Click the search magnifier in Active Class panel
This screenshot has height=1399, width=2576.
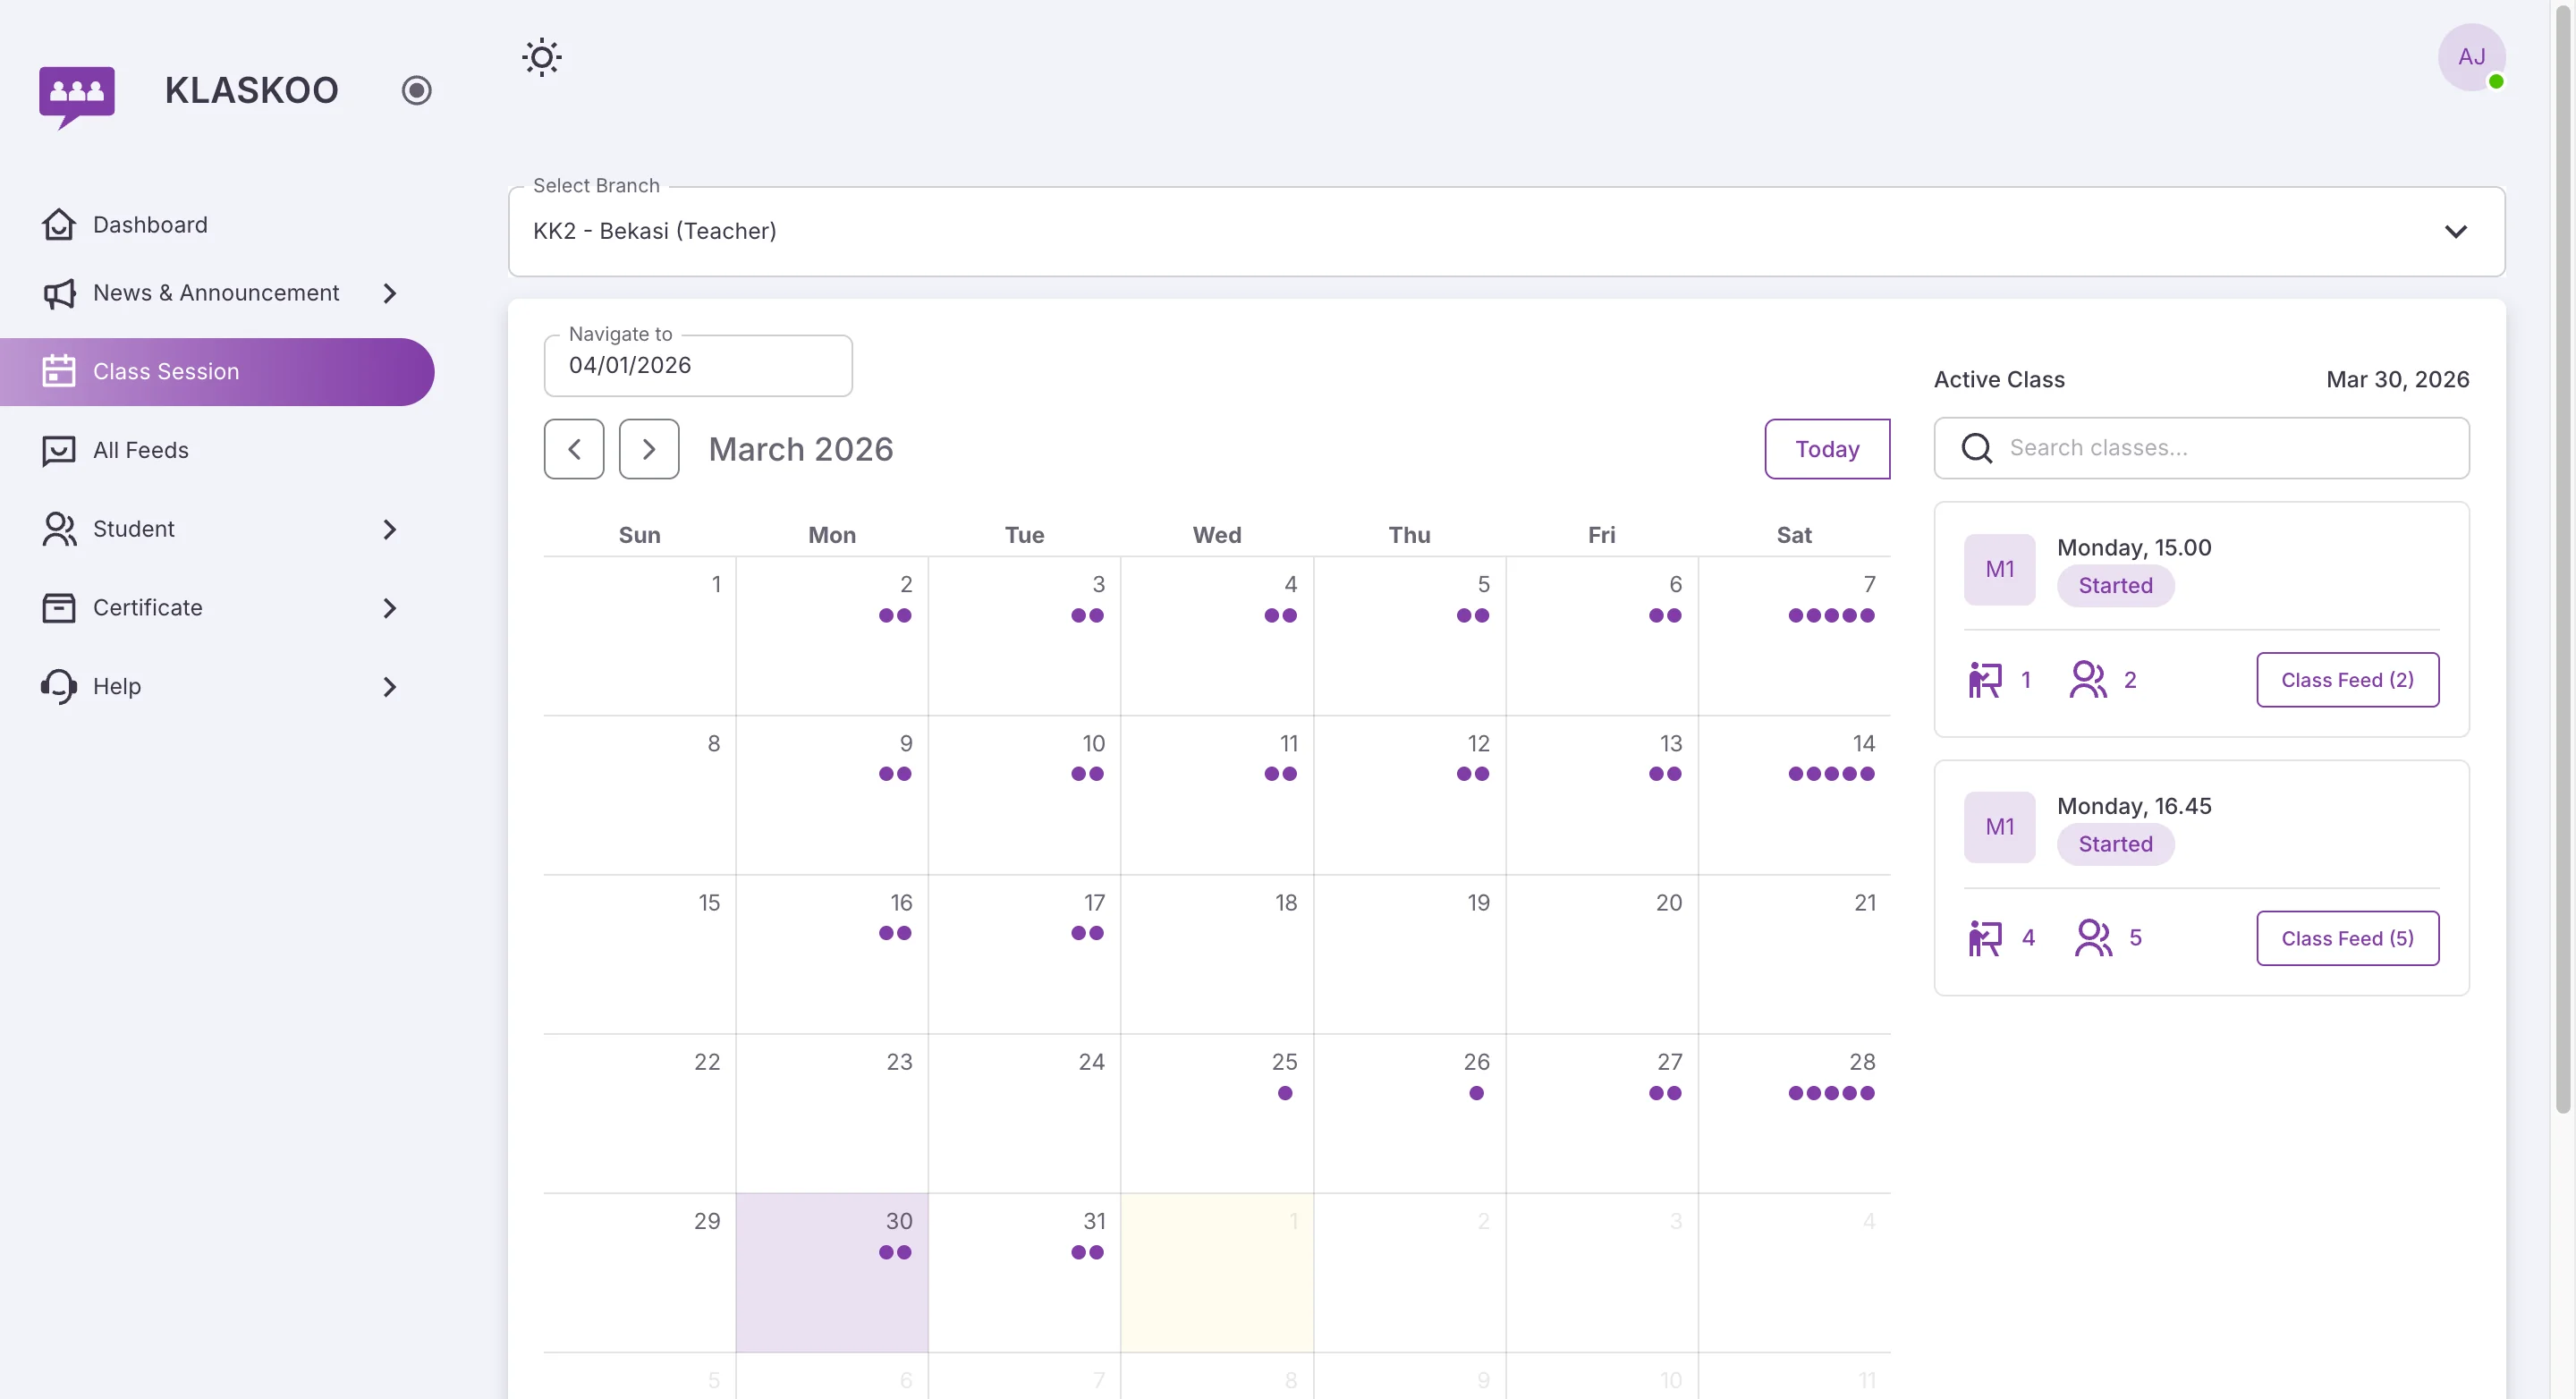click(1975, 448)
